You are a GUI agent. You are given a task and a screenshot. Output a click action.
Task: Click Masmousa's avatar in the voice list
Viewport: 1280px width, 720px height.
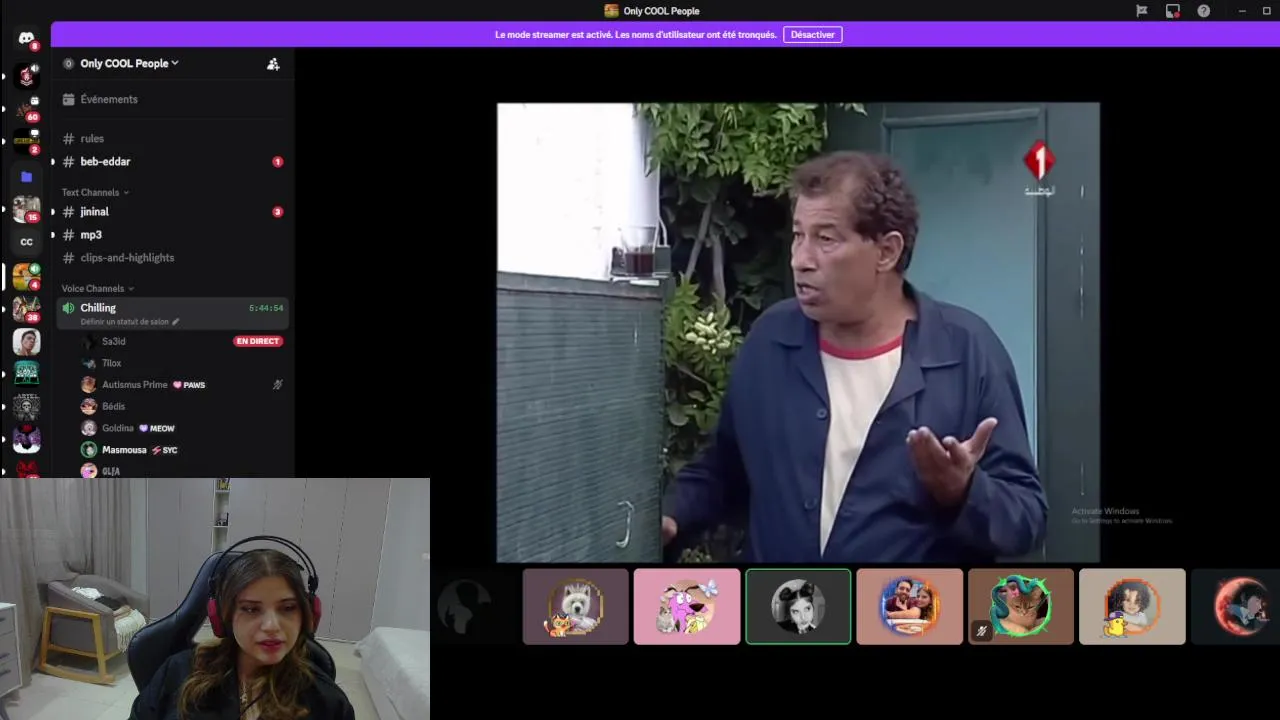point(89,450)
